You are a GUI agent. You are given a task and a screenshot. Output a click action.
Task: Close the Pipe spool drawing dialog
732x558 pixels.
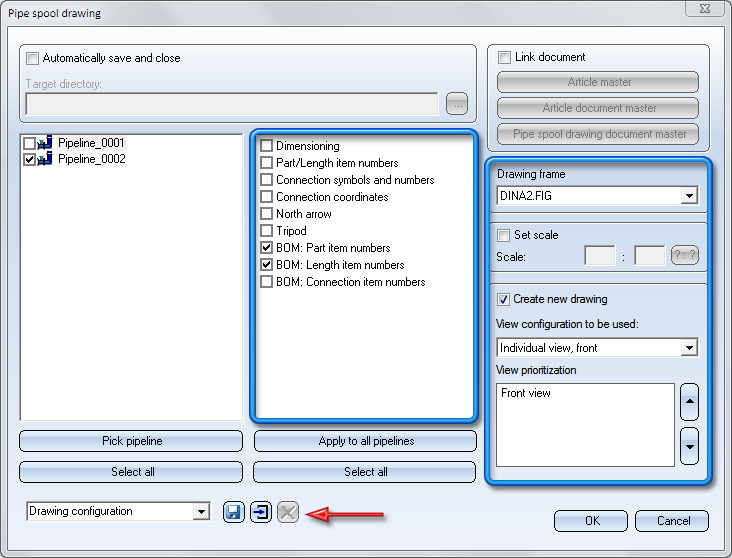pyautogui.click(x=705, y=8)
